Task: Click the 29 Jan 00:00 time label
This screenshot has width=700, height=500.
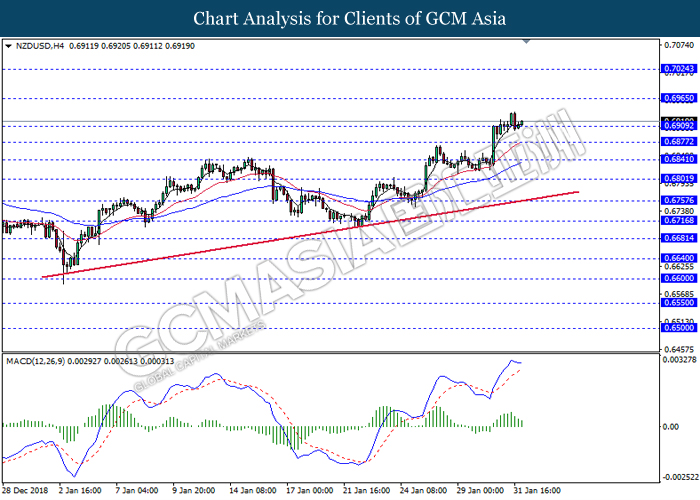Action: click(480, 491)
